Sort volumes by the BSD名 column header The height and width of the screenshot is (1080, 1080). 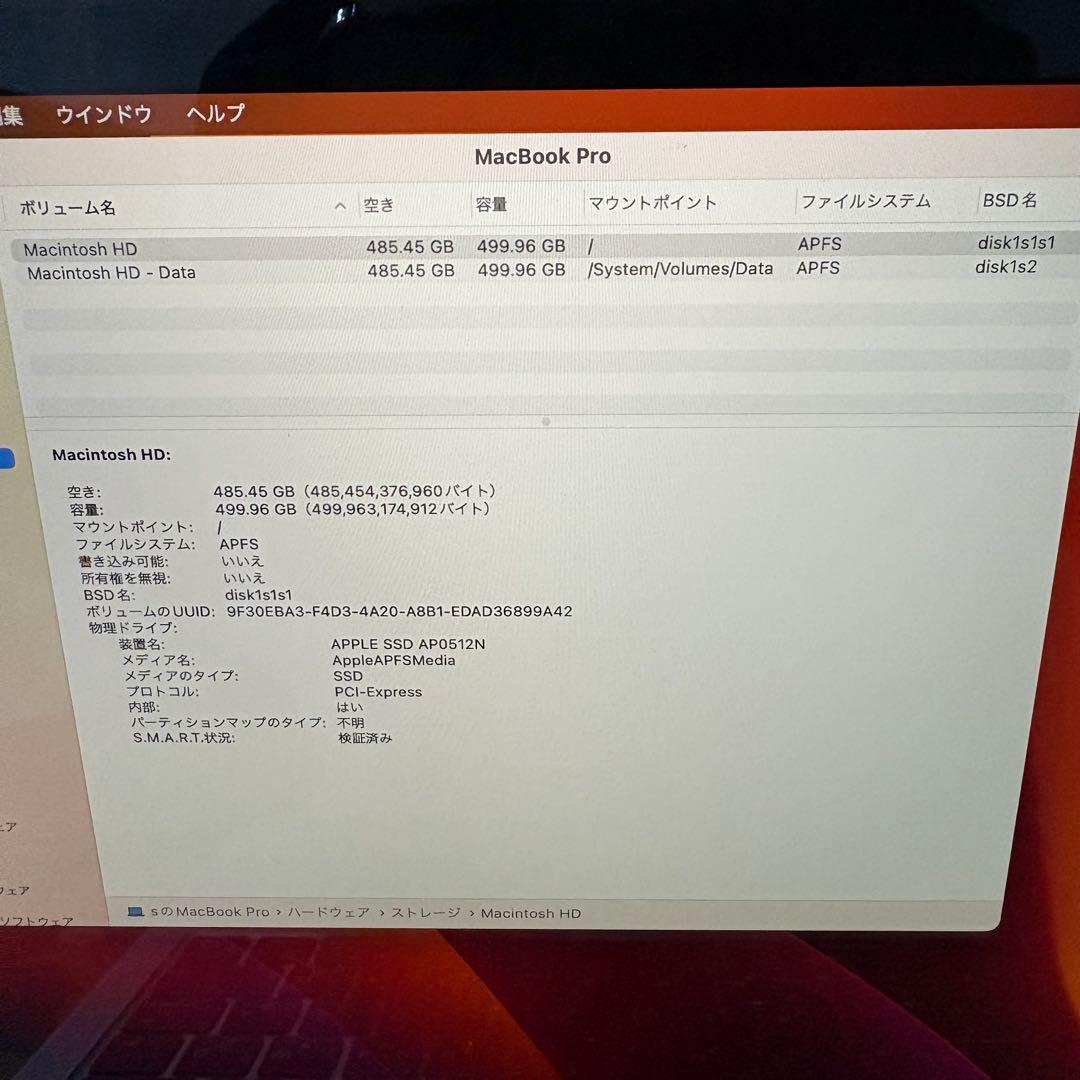coord(1011,200)
